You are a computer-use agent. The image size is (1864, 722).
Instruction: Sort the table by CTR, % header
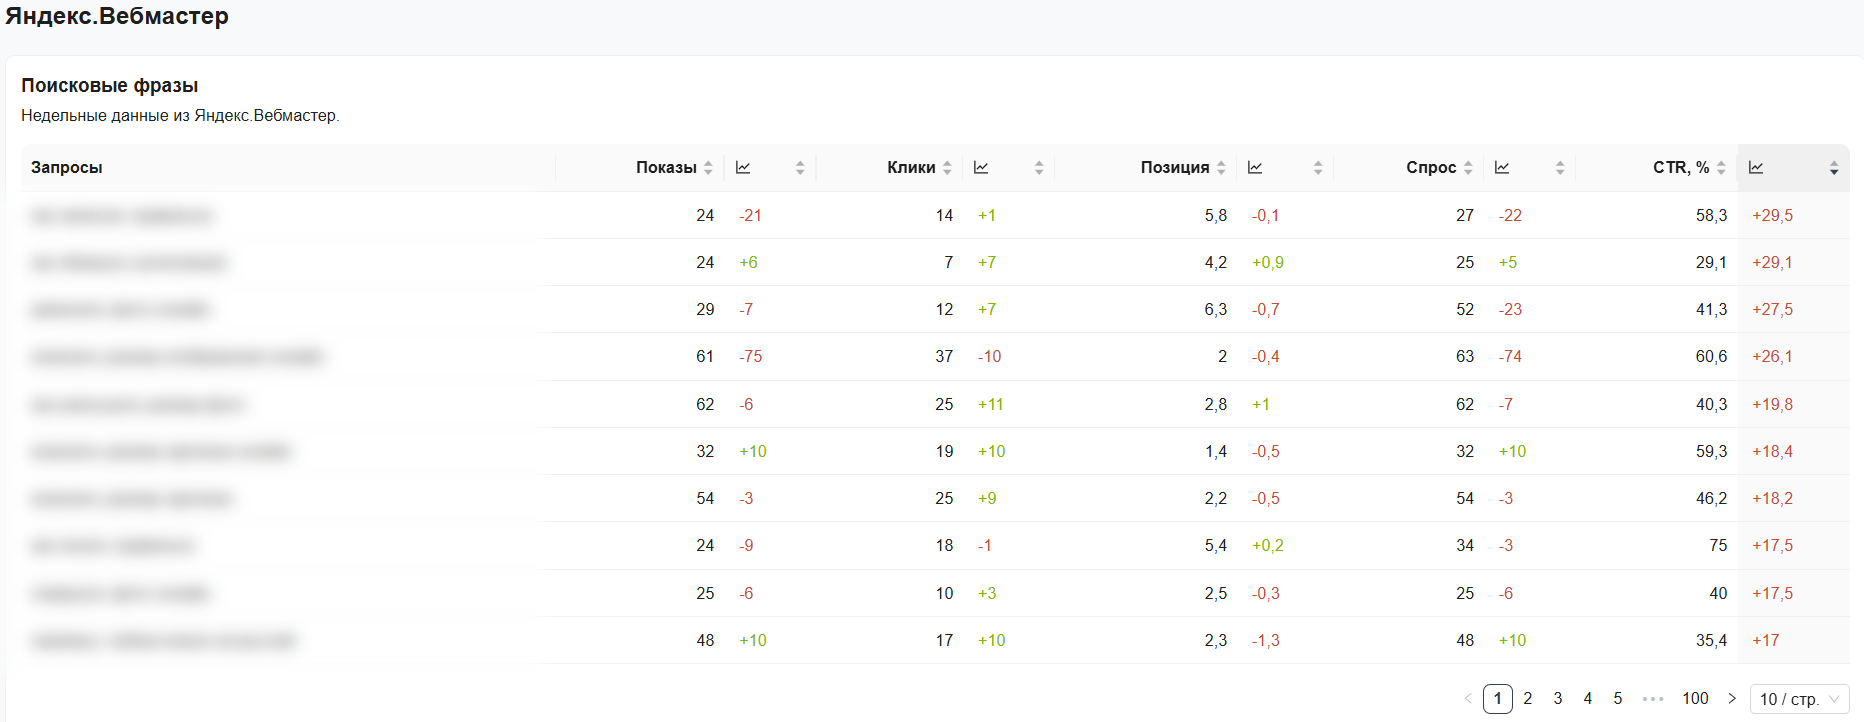point(1681,168)
